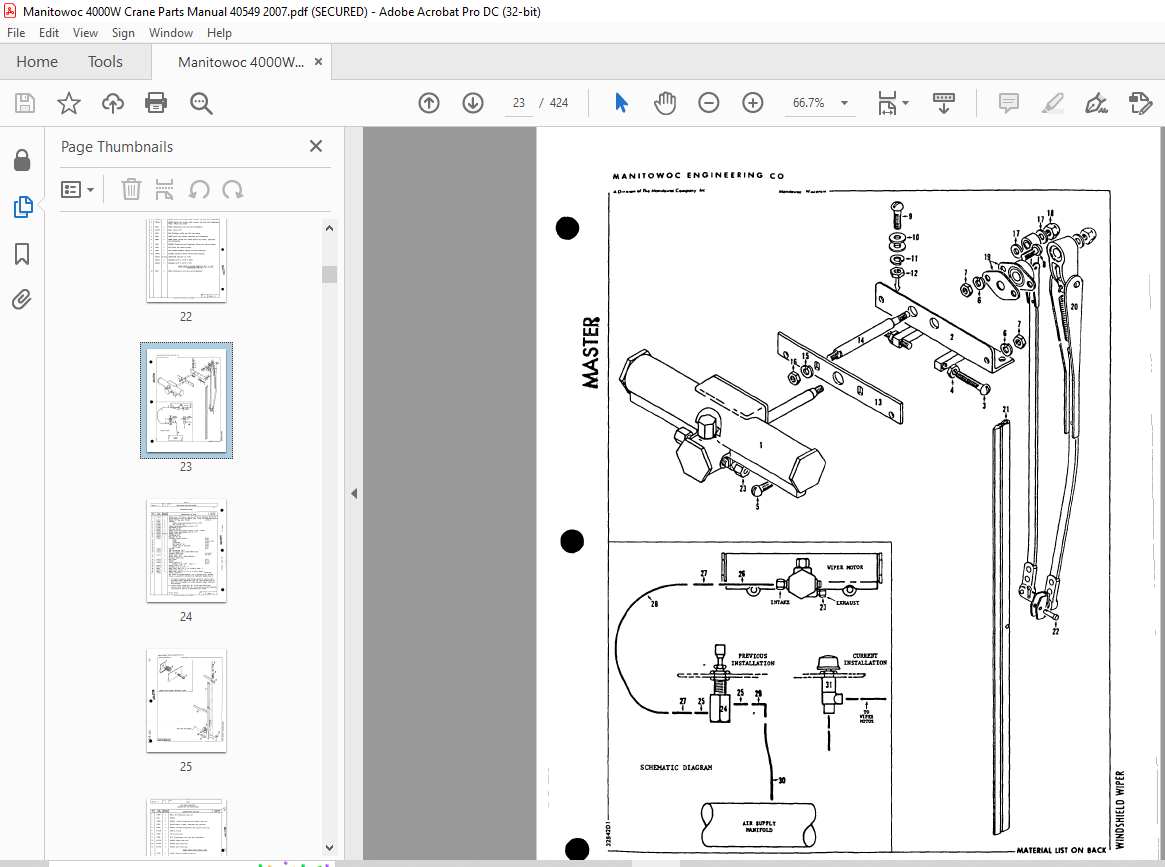Open the thumbnail options menu dropdown
This screenshot has height=867, width=1165.
pyautogui.click(x=77, y=190)
